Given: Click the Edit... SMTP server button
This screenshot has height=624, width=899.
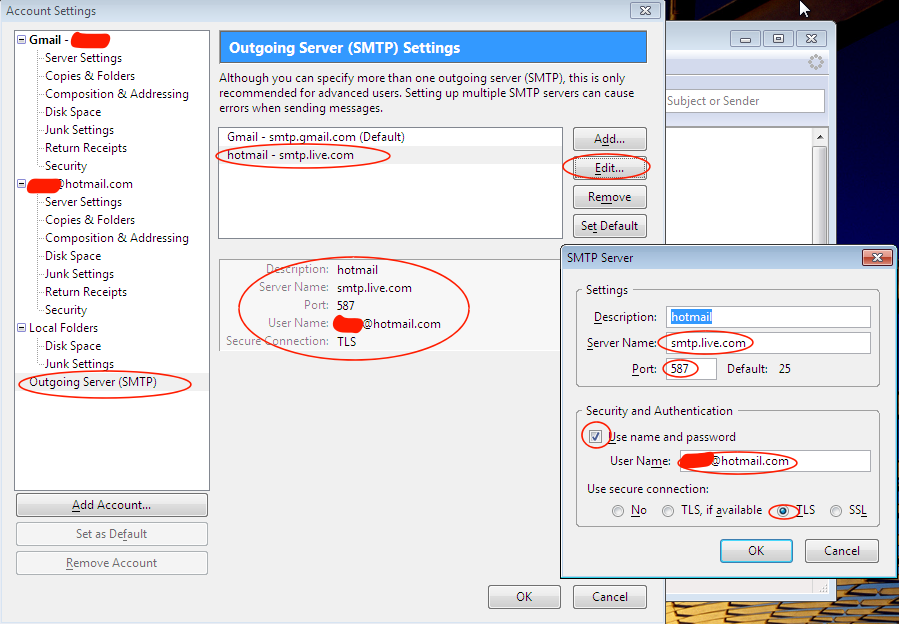Looking at the screenshot, I should coord(609,168).
